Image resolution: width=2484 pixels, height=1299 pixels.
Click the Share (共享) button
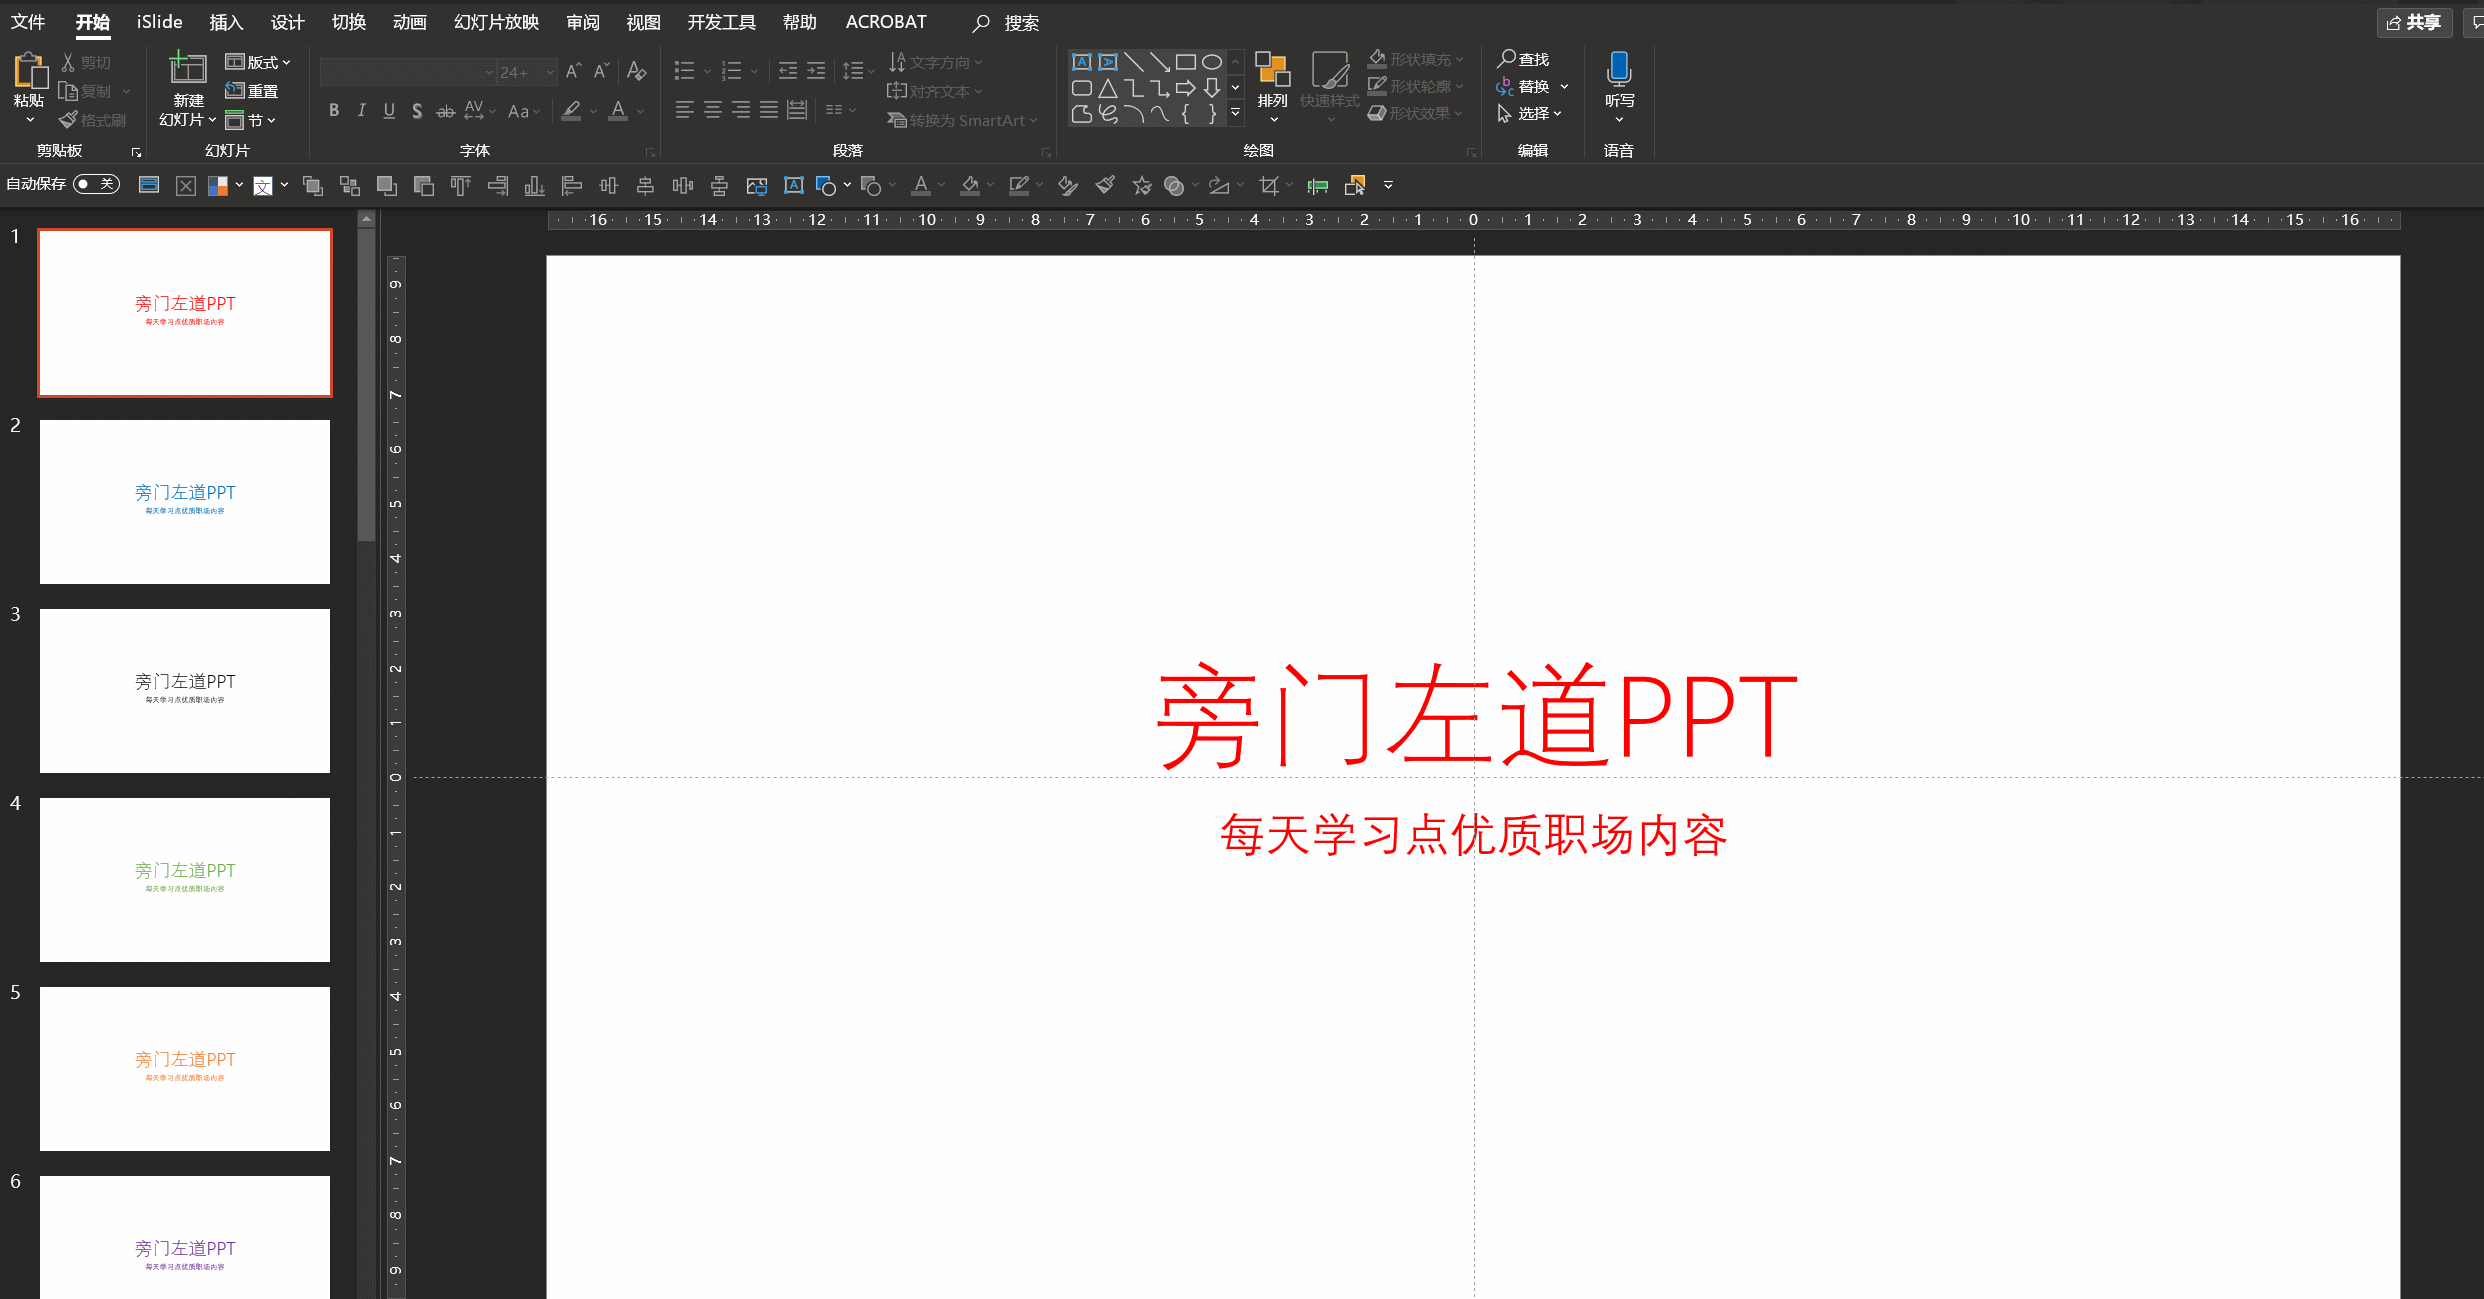click(x=2413, y=22)
